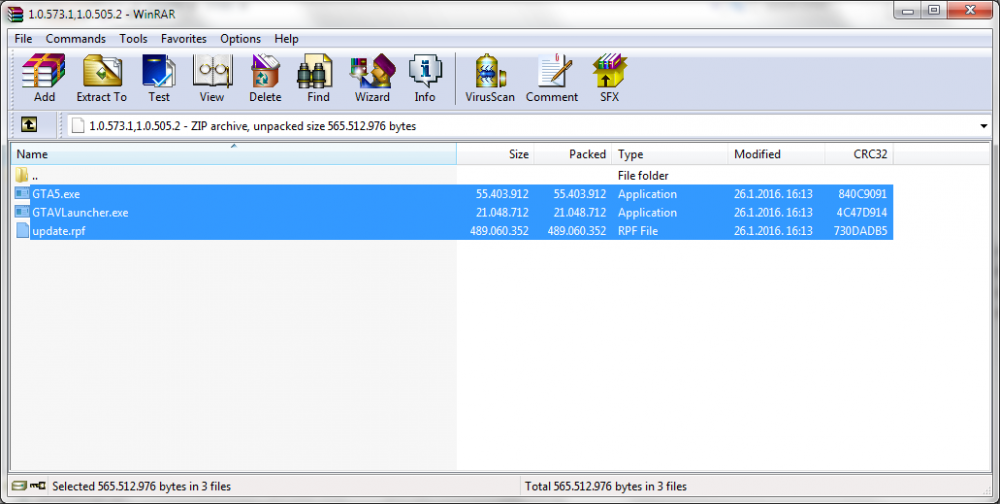Click the key password icon in status bar
1000x504 pixels.
click(x=38, y=485)
